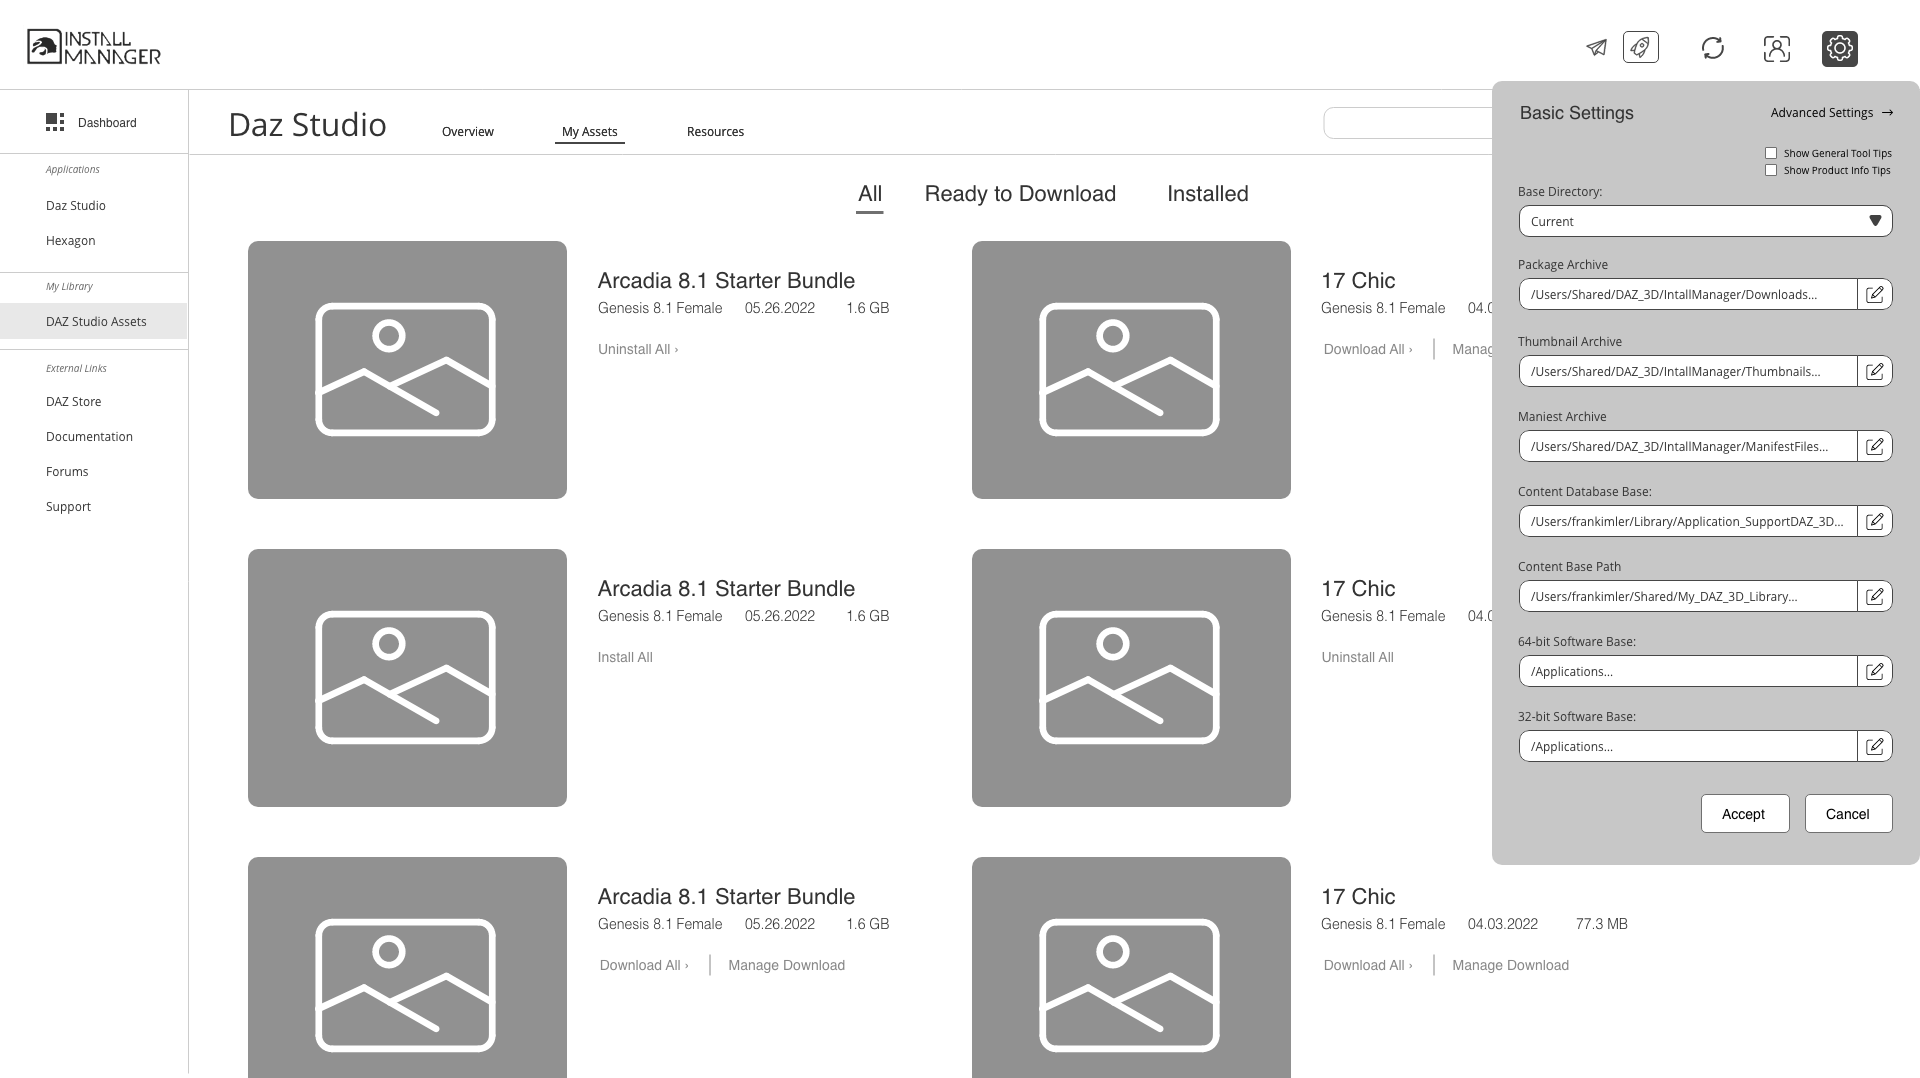Enable Show Product Info Tips checkbox
1920x1078 pixels.
pyautogui.click(x=1771, y=170)
